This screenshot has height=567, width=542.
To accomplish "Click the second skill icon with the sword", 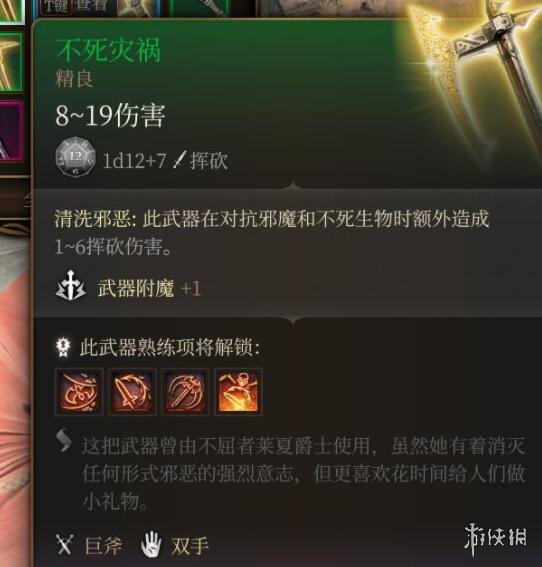I will (x=132, y=392).
